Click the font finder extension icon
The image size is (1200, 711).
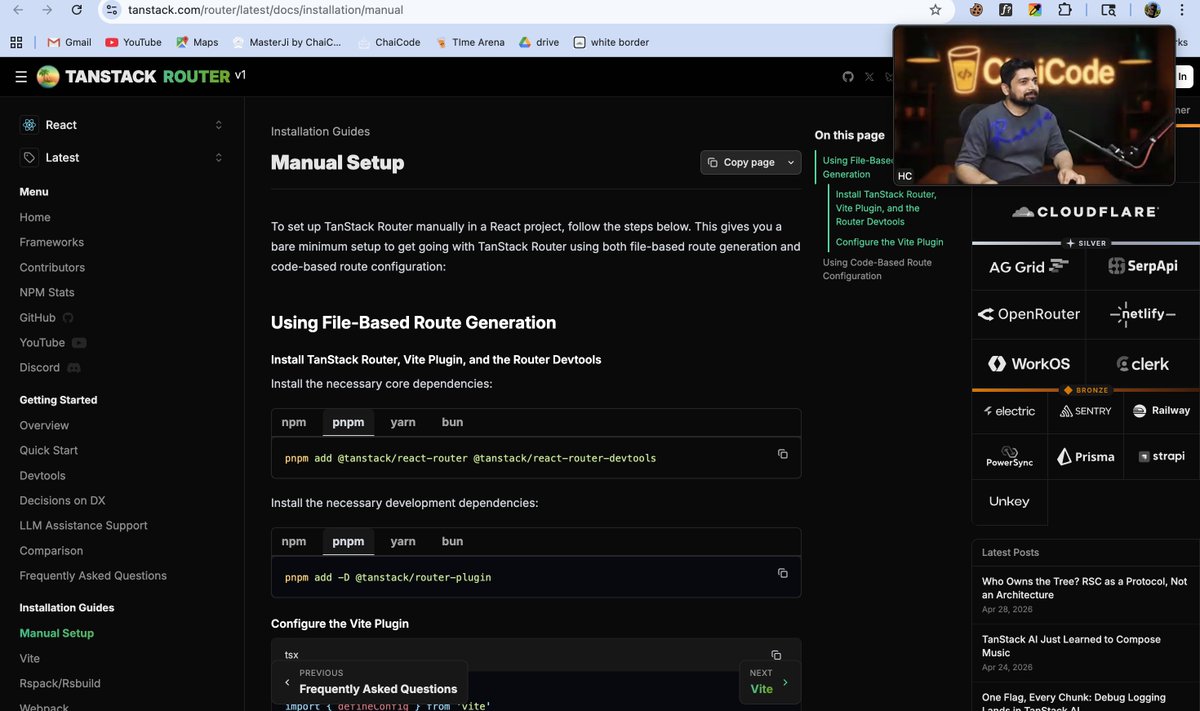1006,10
